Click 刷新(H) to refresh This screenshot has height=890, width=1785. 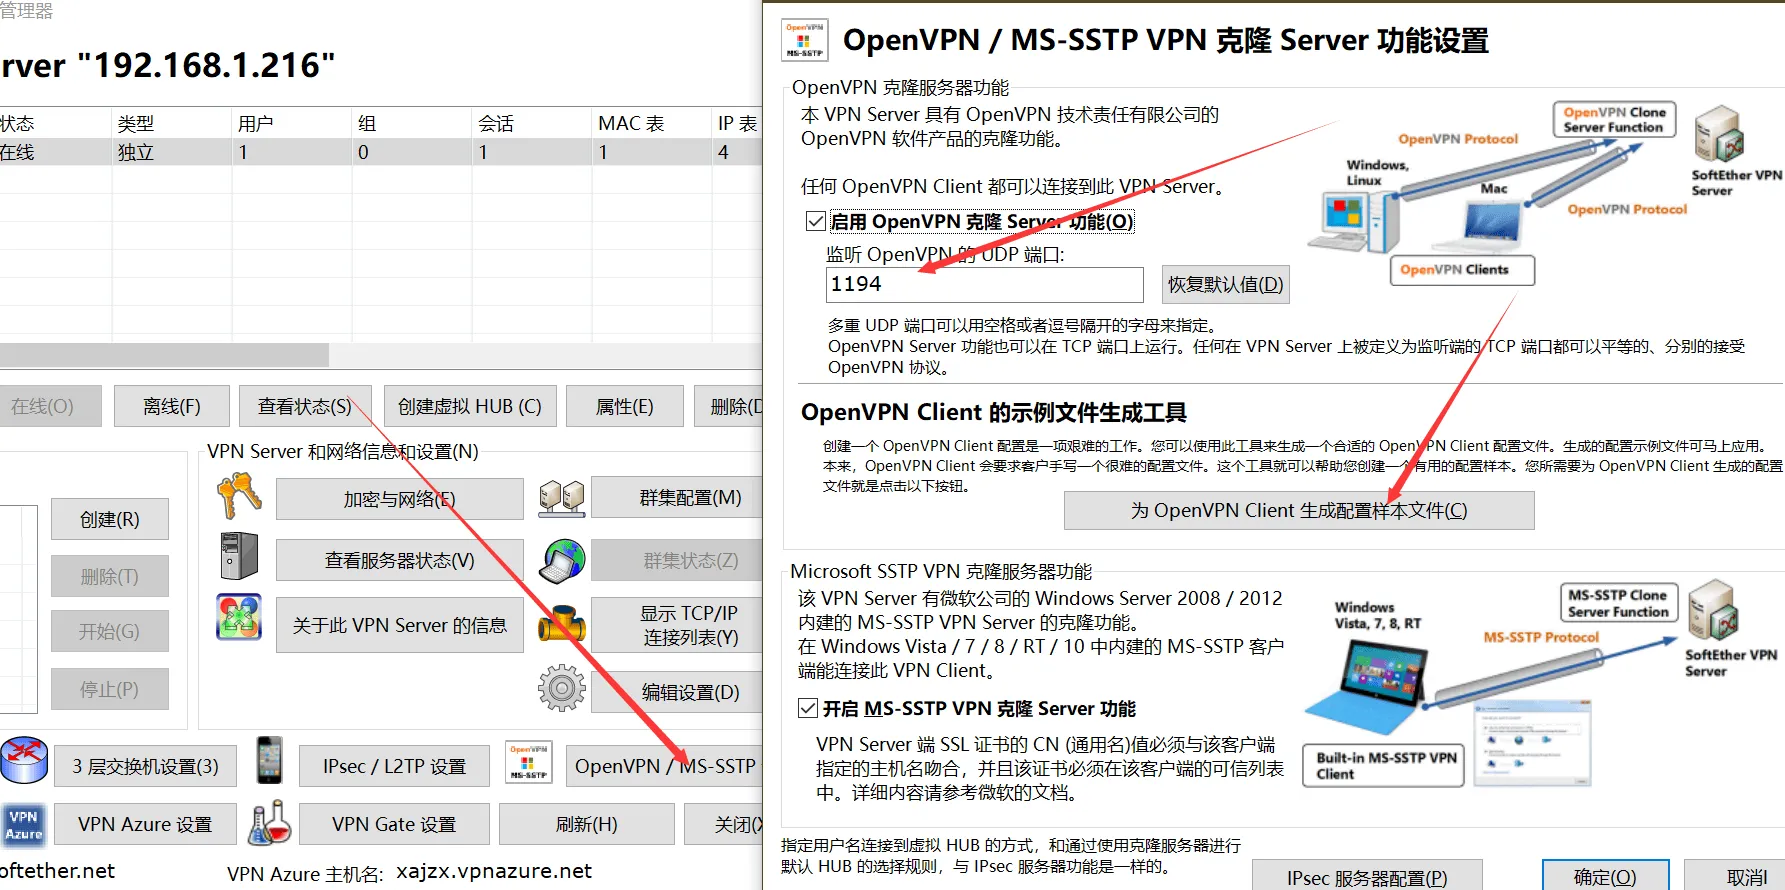point(587,824)
